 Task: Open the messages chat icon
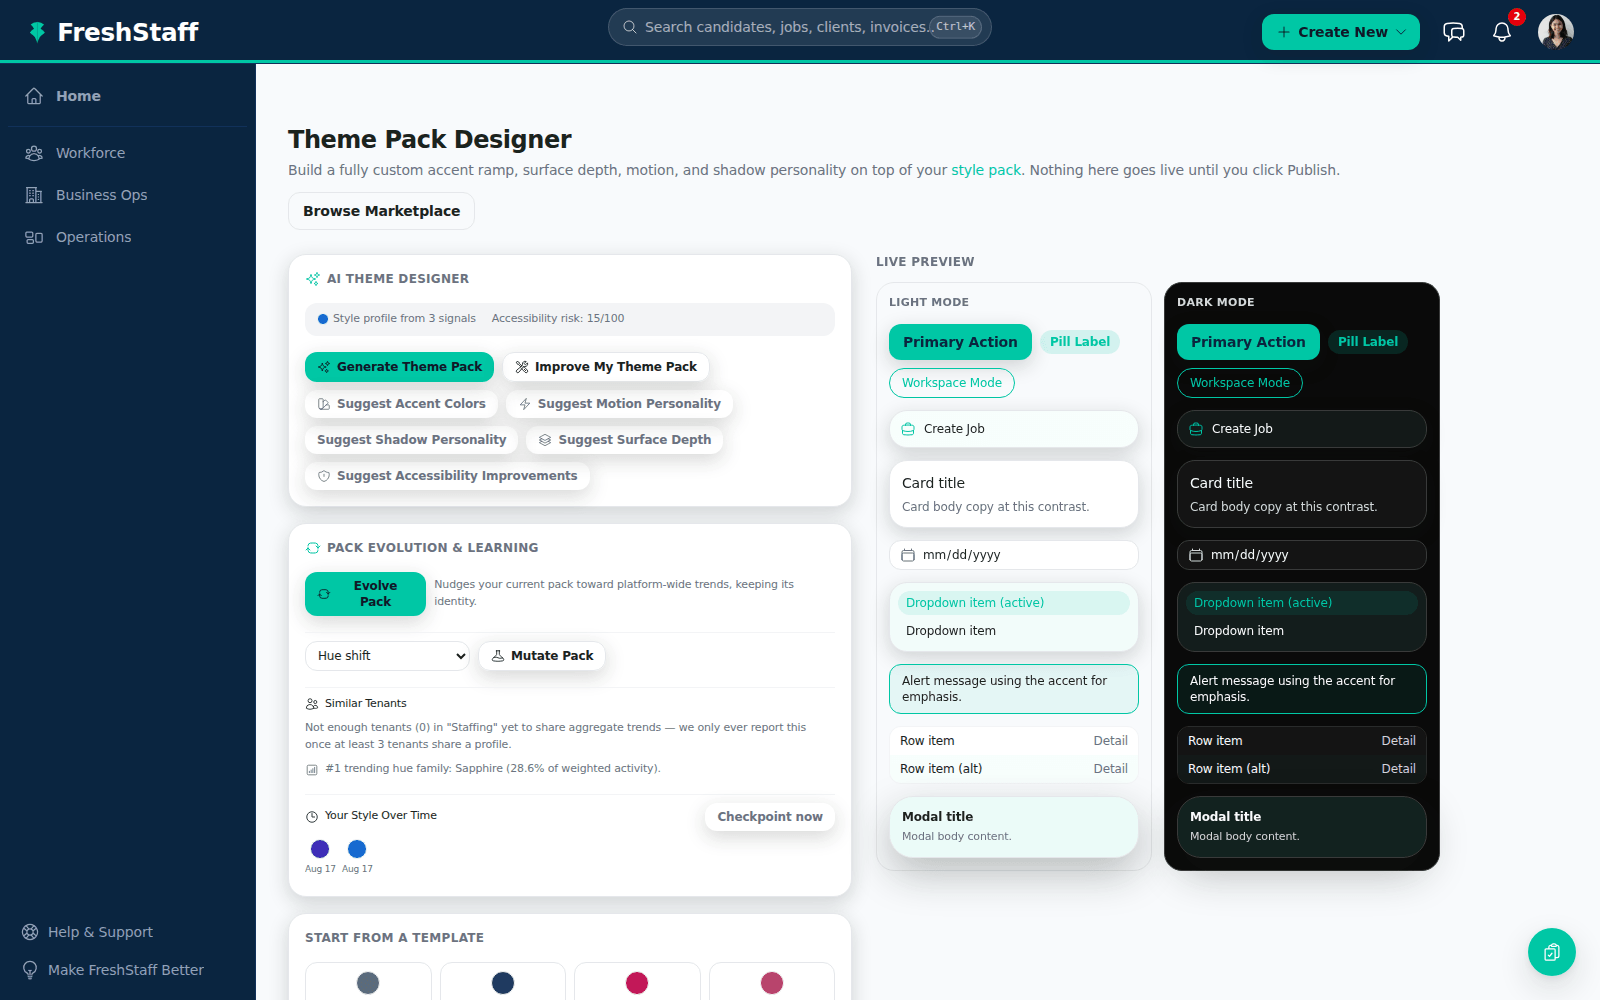pos(1454,32)
